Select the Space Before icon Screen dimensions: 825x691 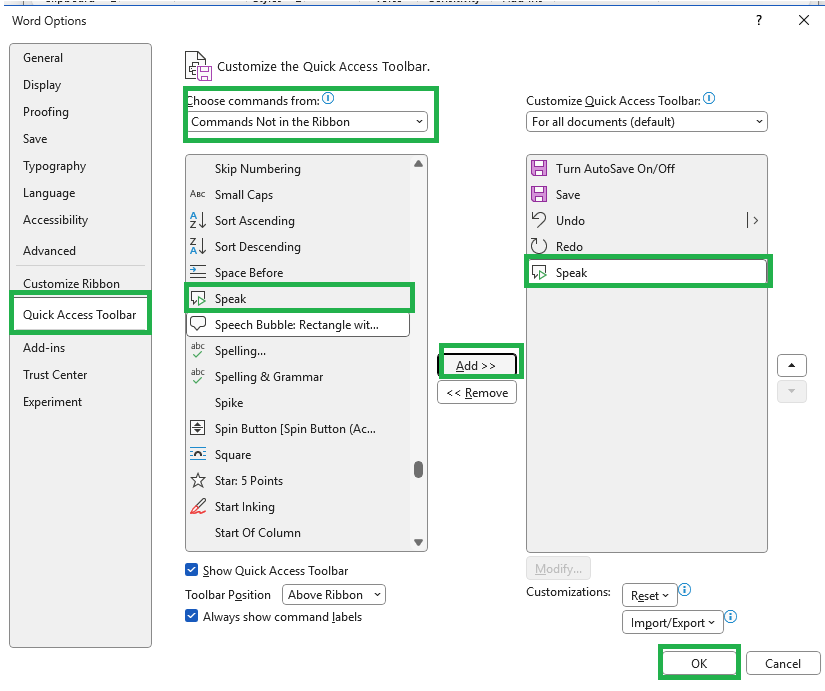pyautogui.click(x=197, y=272)
